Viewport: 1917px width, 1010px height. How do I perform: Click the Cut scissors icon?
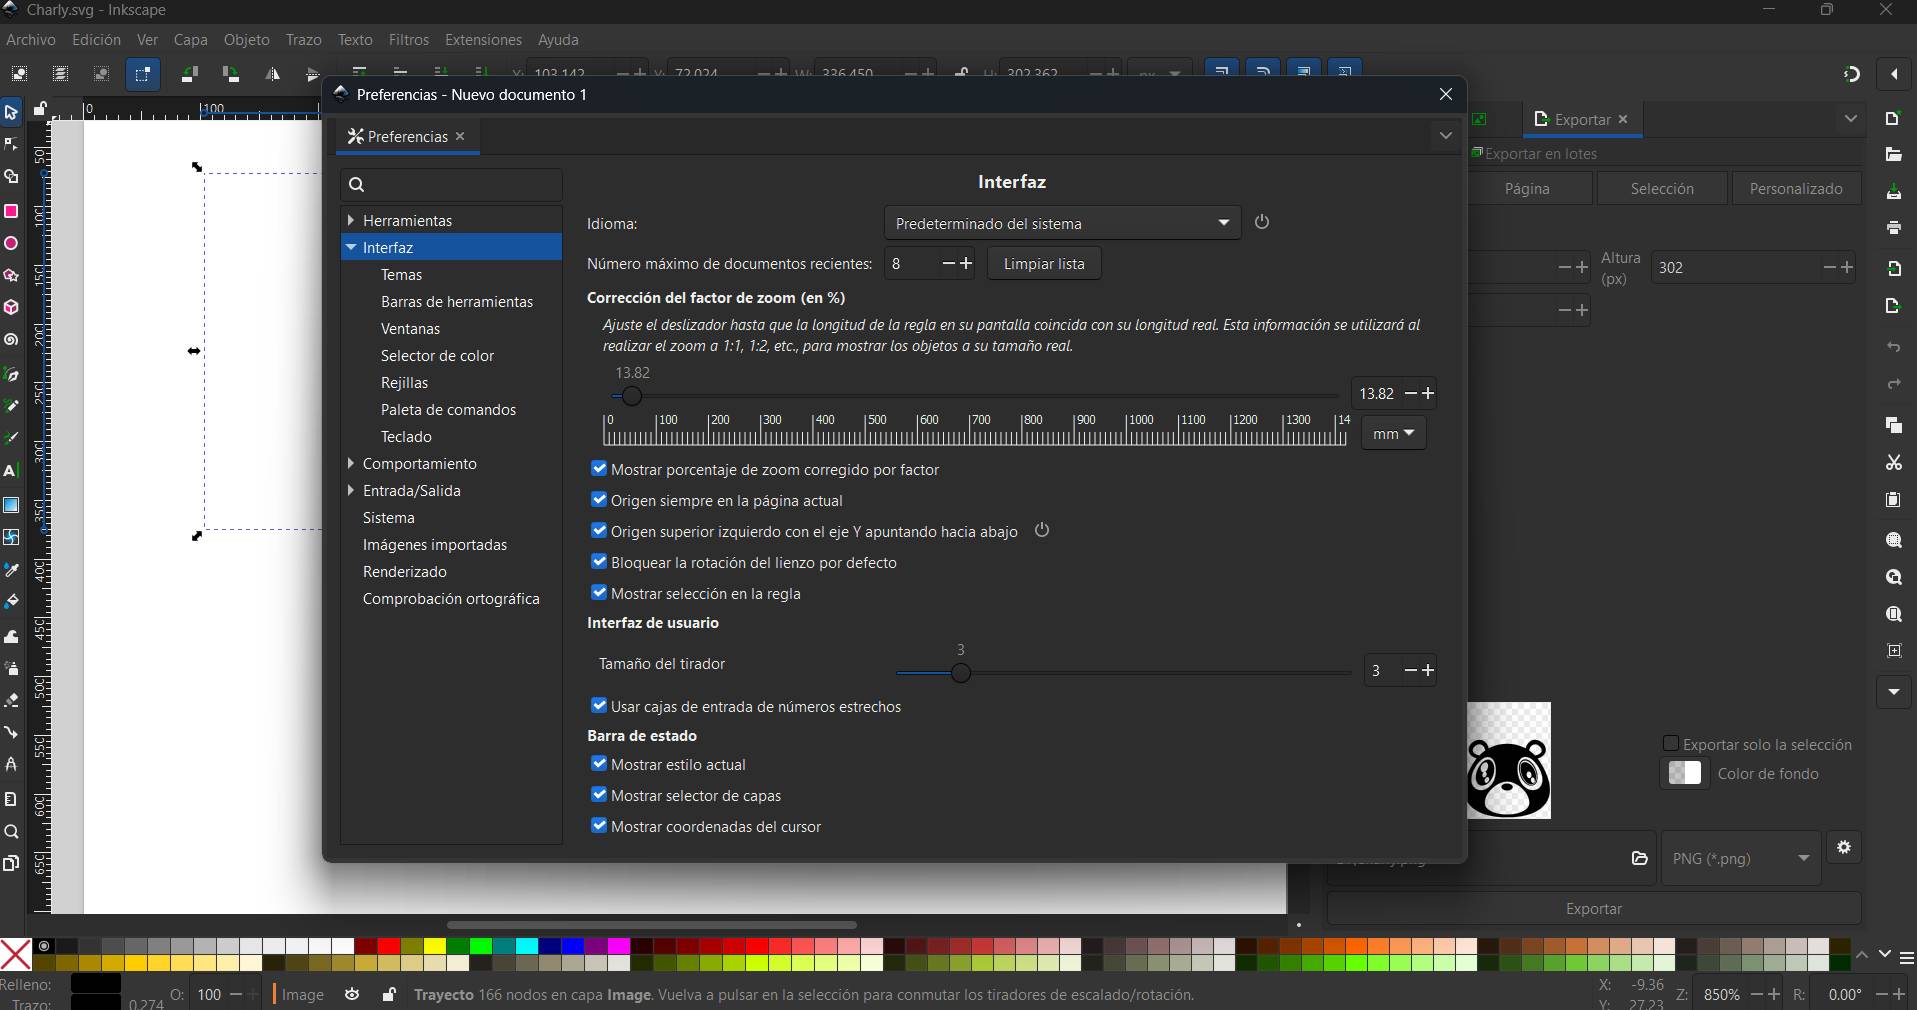point(1893,462)
